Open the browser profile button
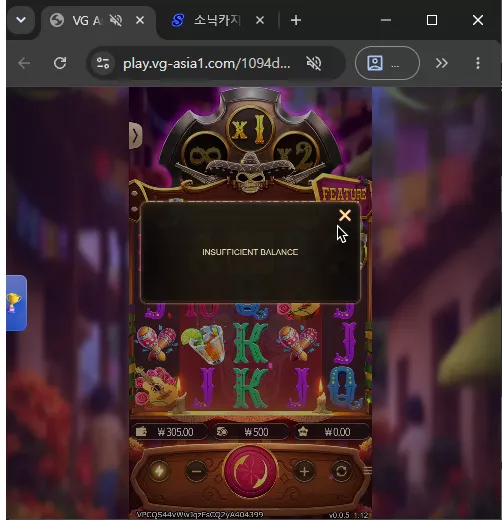This screenshot has width=502, height=520. [x=387, y=63]
